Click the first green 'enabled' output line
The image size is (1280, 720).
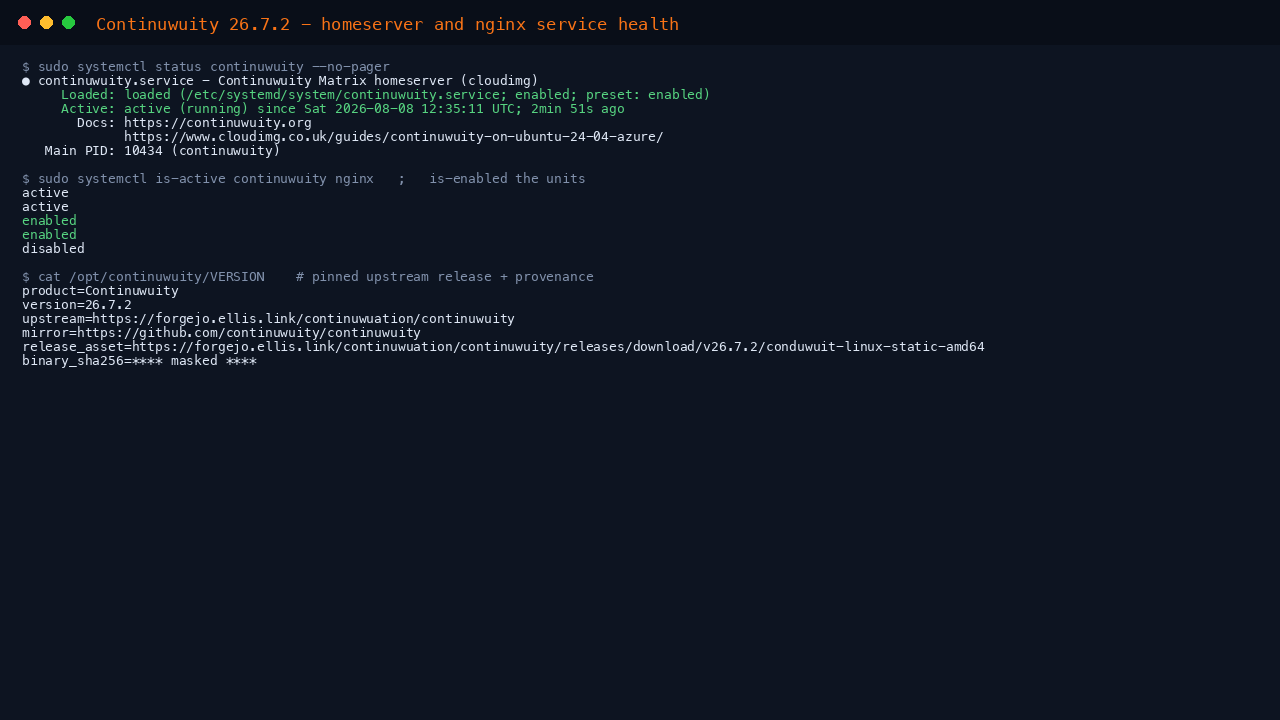[49, 221]
